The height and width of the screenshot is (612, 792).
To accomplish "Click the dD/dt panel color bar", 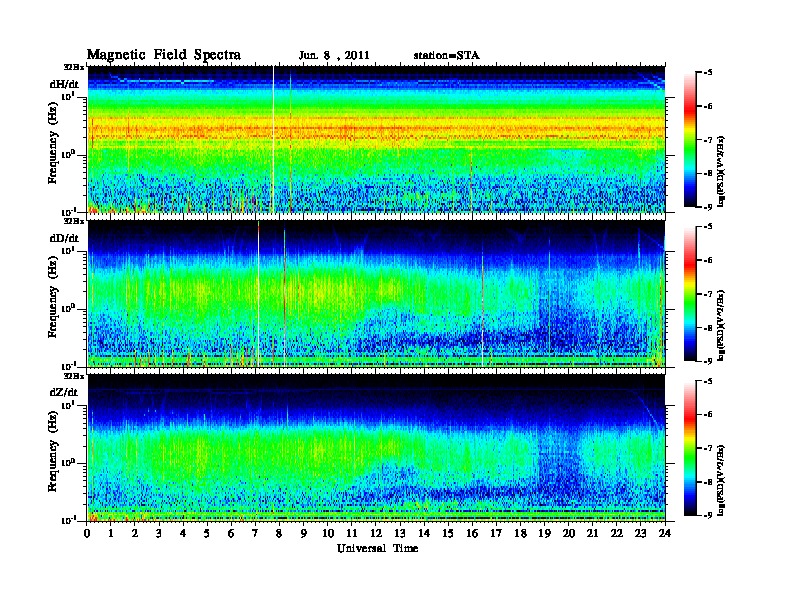I will pyautogui.click(x=690, y=293).
